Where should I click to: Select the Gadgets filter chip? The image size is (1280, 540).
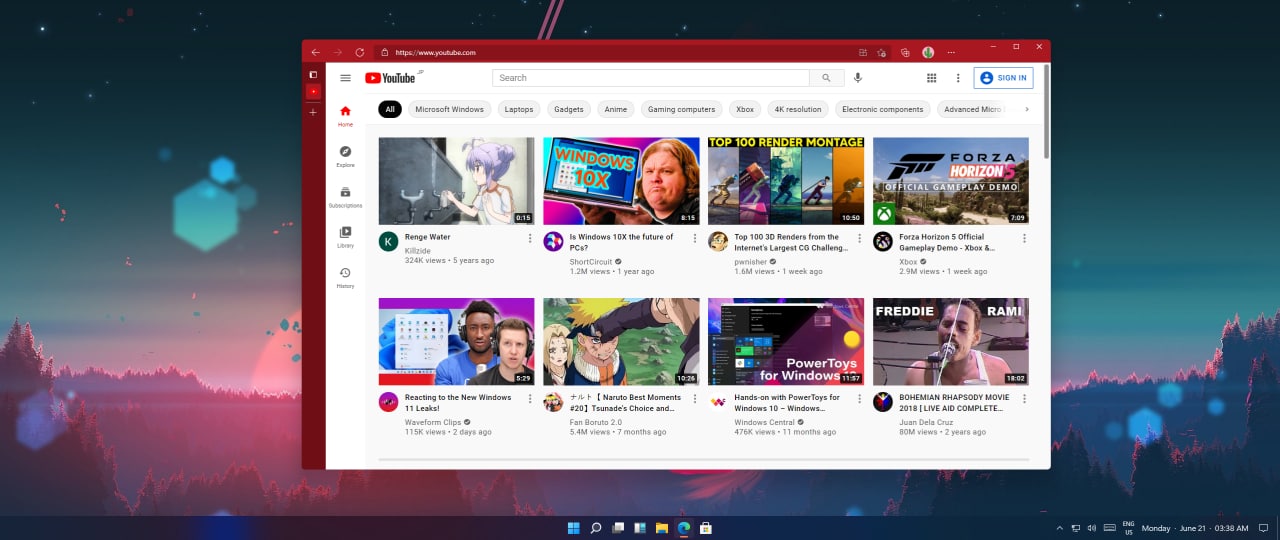(x=569, y=109)
